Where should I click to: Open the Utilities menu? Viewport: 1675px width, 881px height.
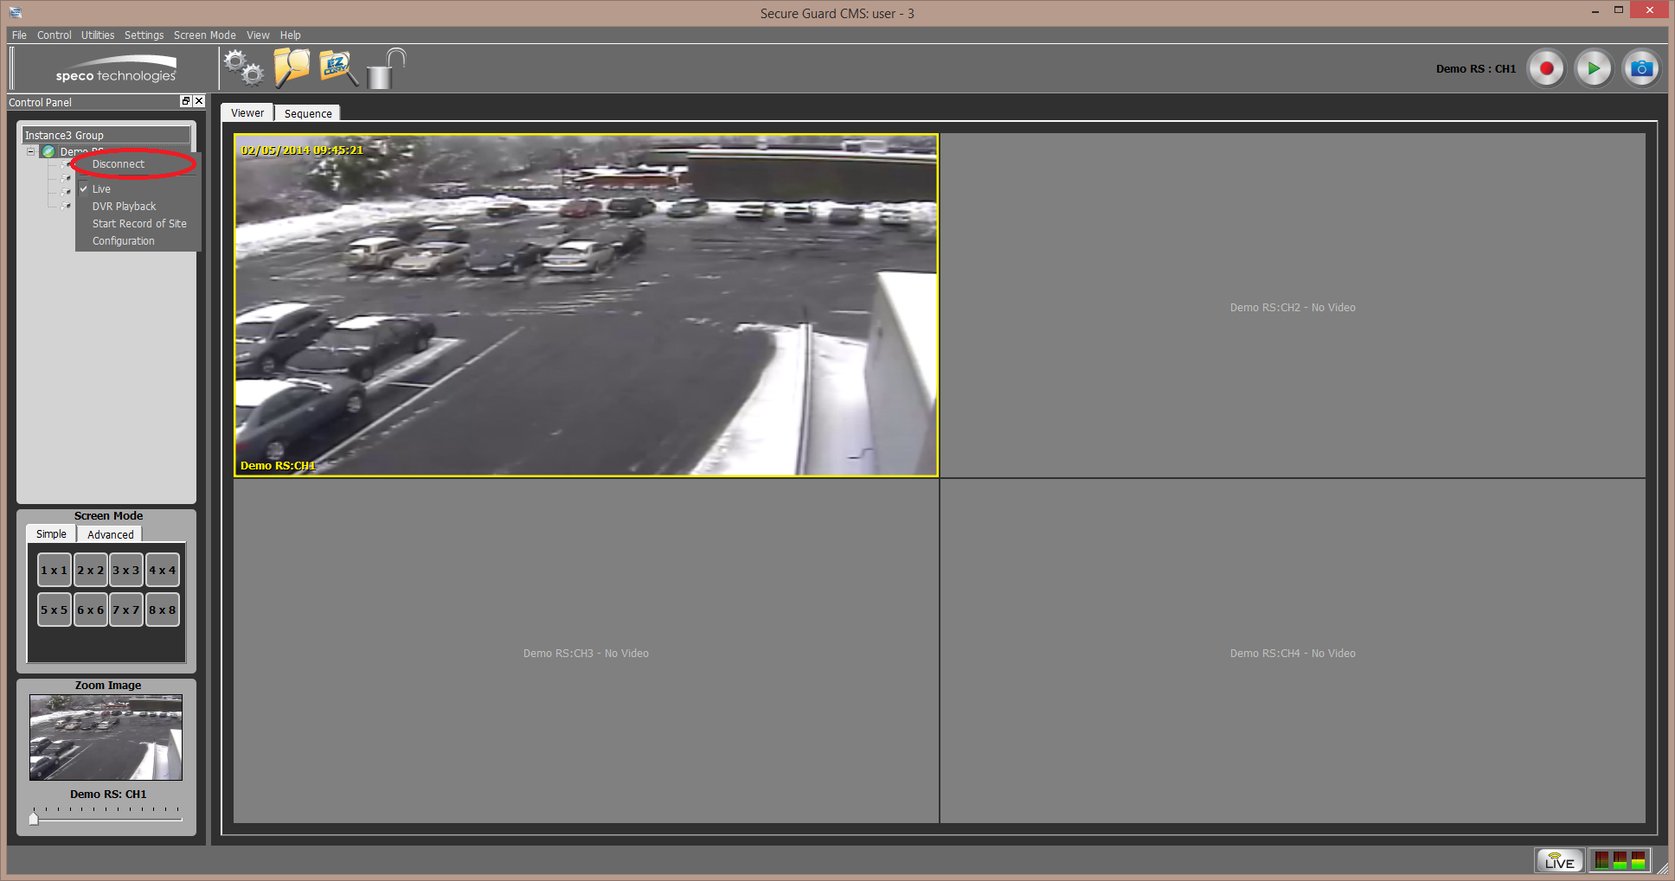(98, 35)
